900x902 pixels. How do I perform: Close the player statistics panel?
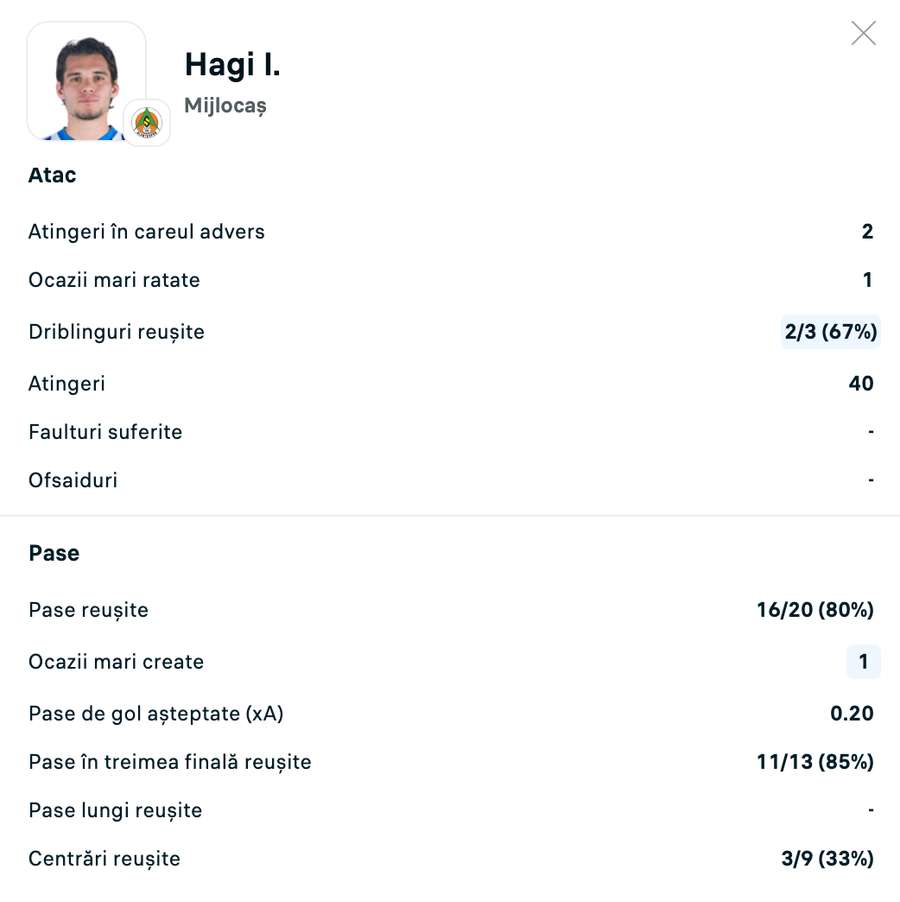pyautogui.click(x=863, y=32)
